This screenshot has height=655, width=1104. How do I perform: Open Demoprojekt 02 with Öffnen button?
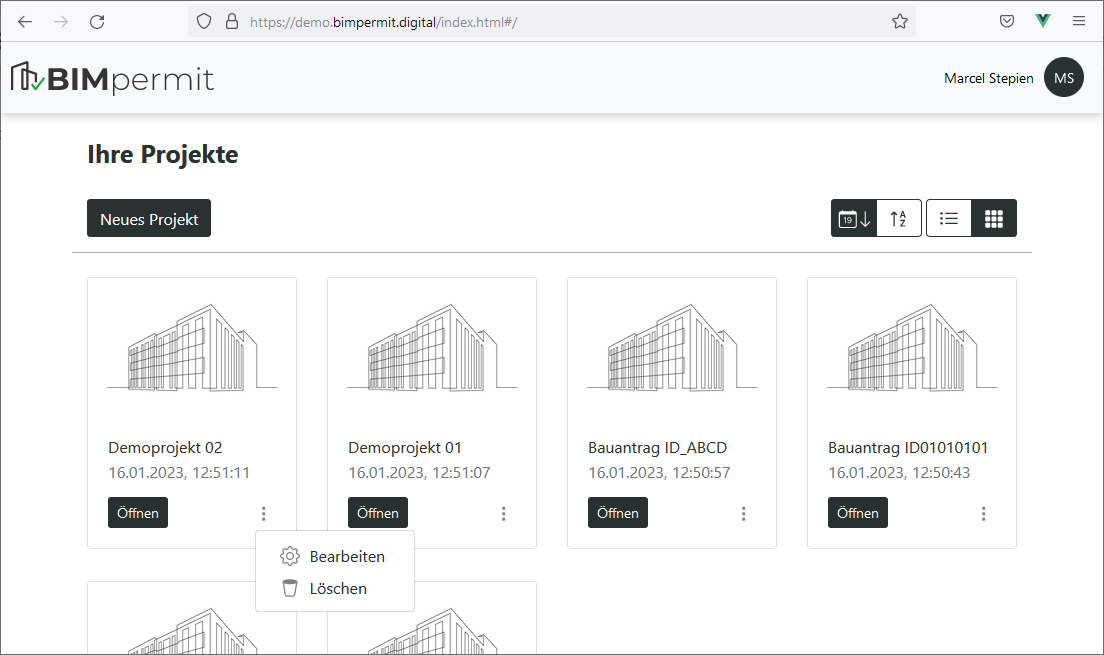138,513
